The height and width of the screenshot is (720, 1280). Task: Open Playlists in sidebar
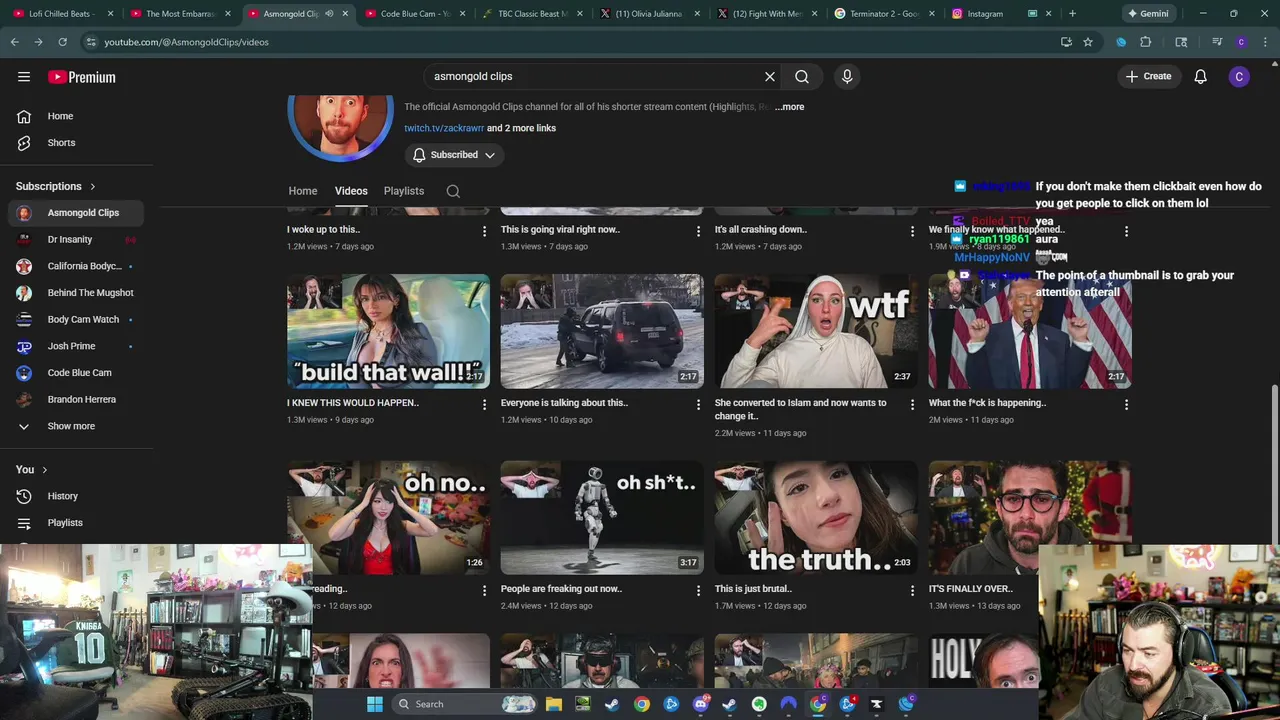point(75,522)
